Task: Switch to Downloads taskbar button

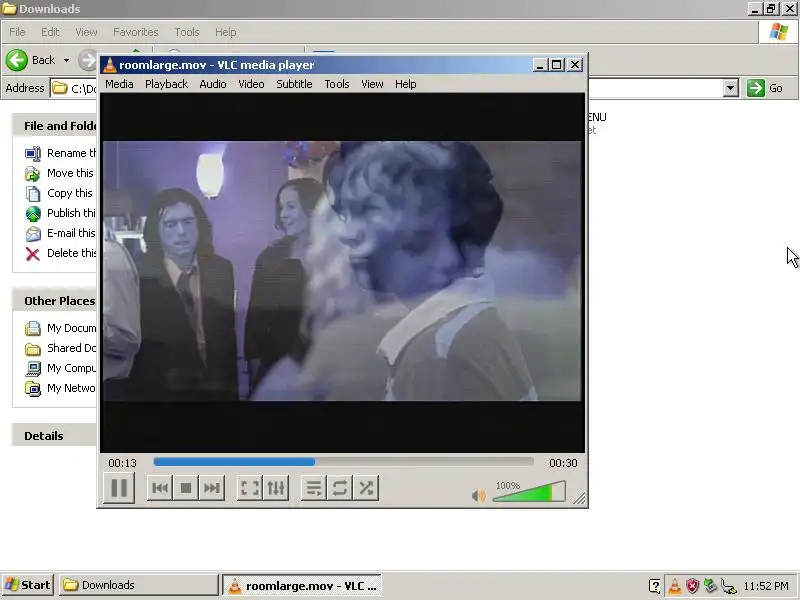Action: (139, 585)
